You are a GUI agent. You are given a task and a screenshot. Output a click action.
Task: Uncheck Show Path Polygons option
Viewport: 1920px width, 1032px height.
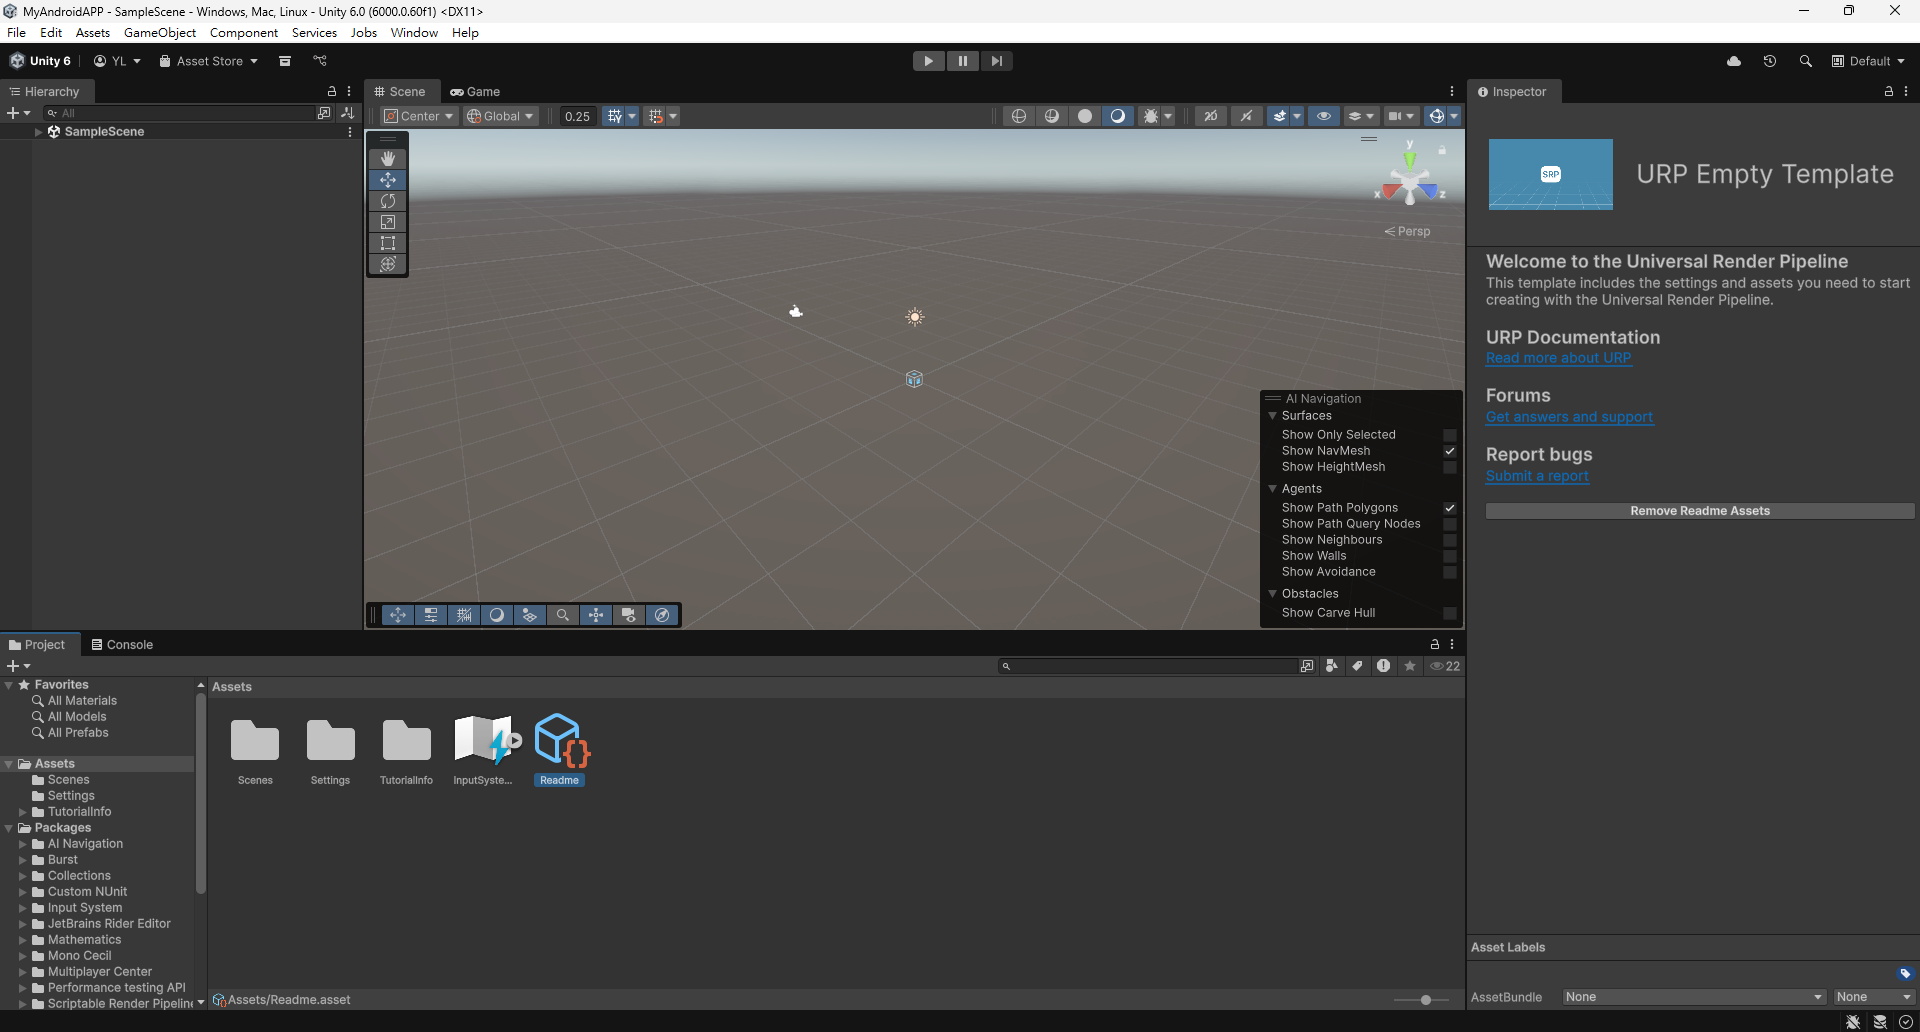tap(1450, 507)
